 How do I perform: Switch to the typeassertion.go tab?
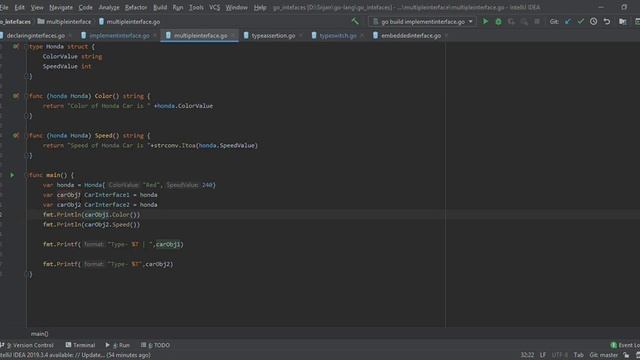pos(273,36)
